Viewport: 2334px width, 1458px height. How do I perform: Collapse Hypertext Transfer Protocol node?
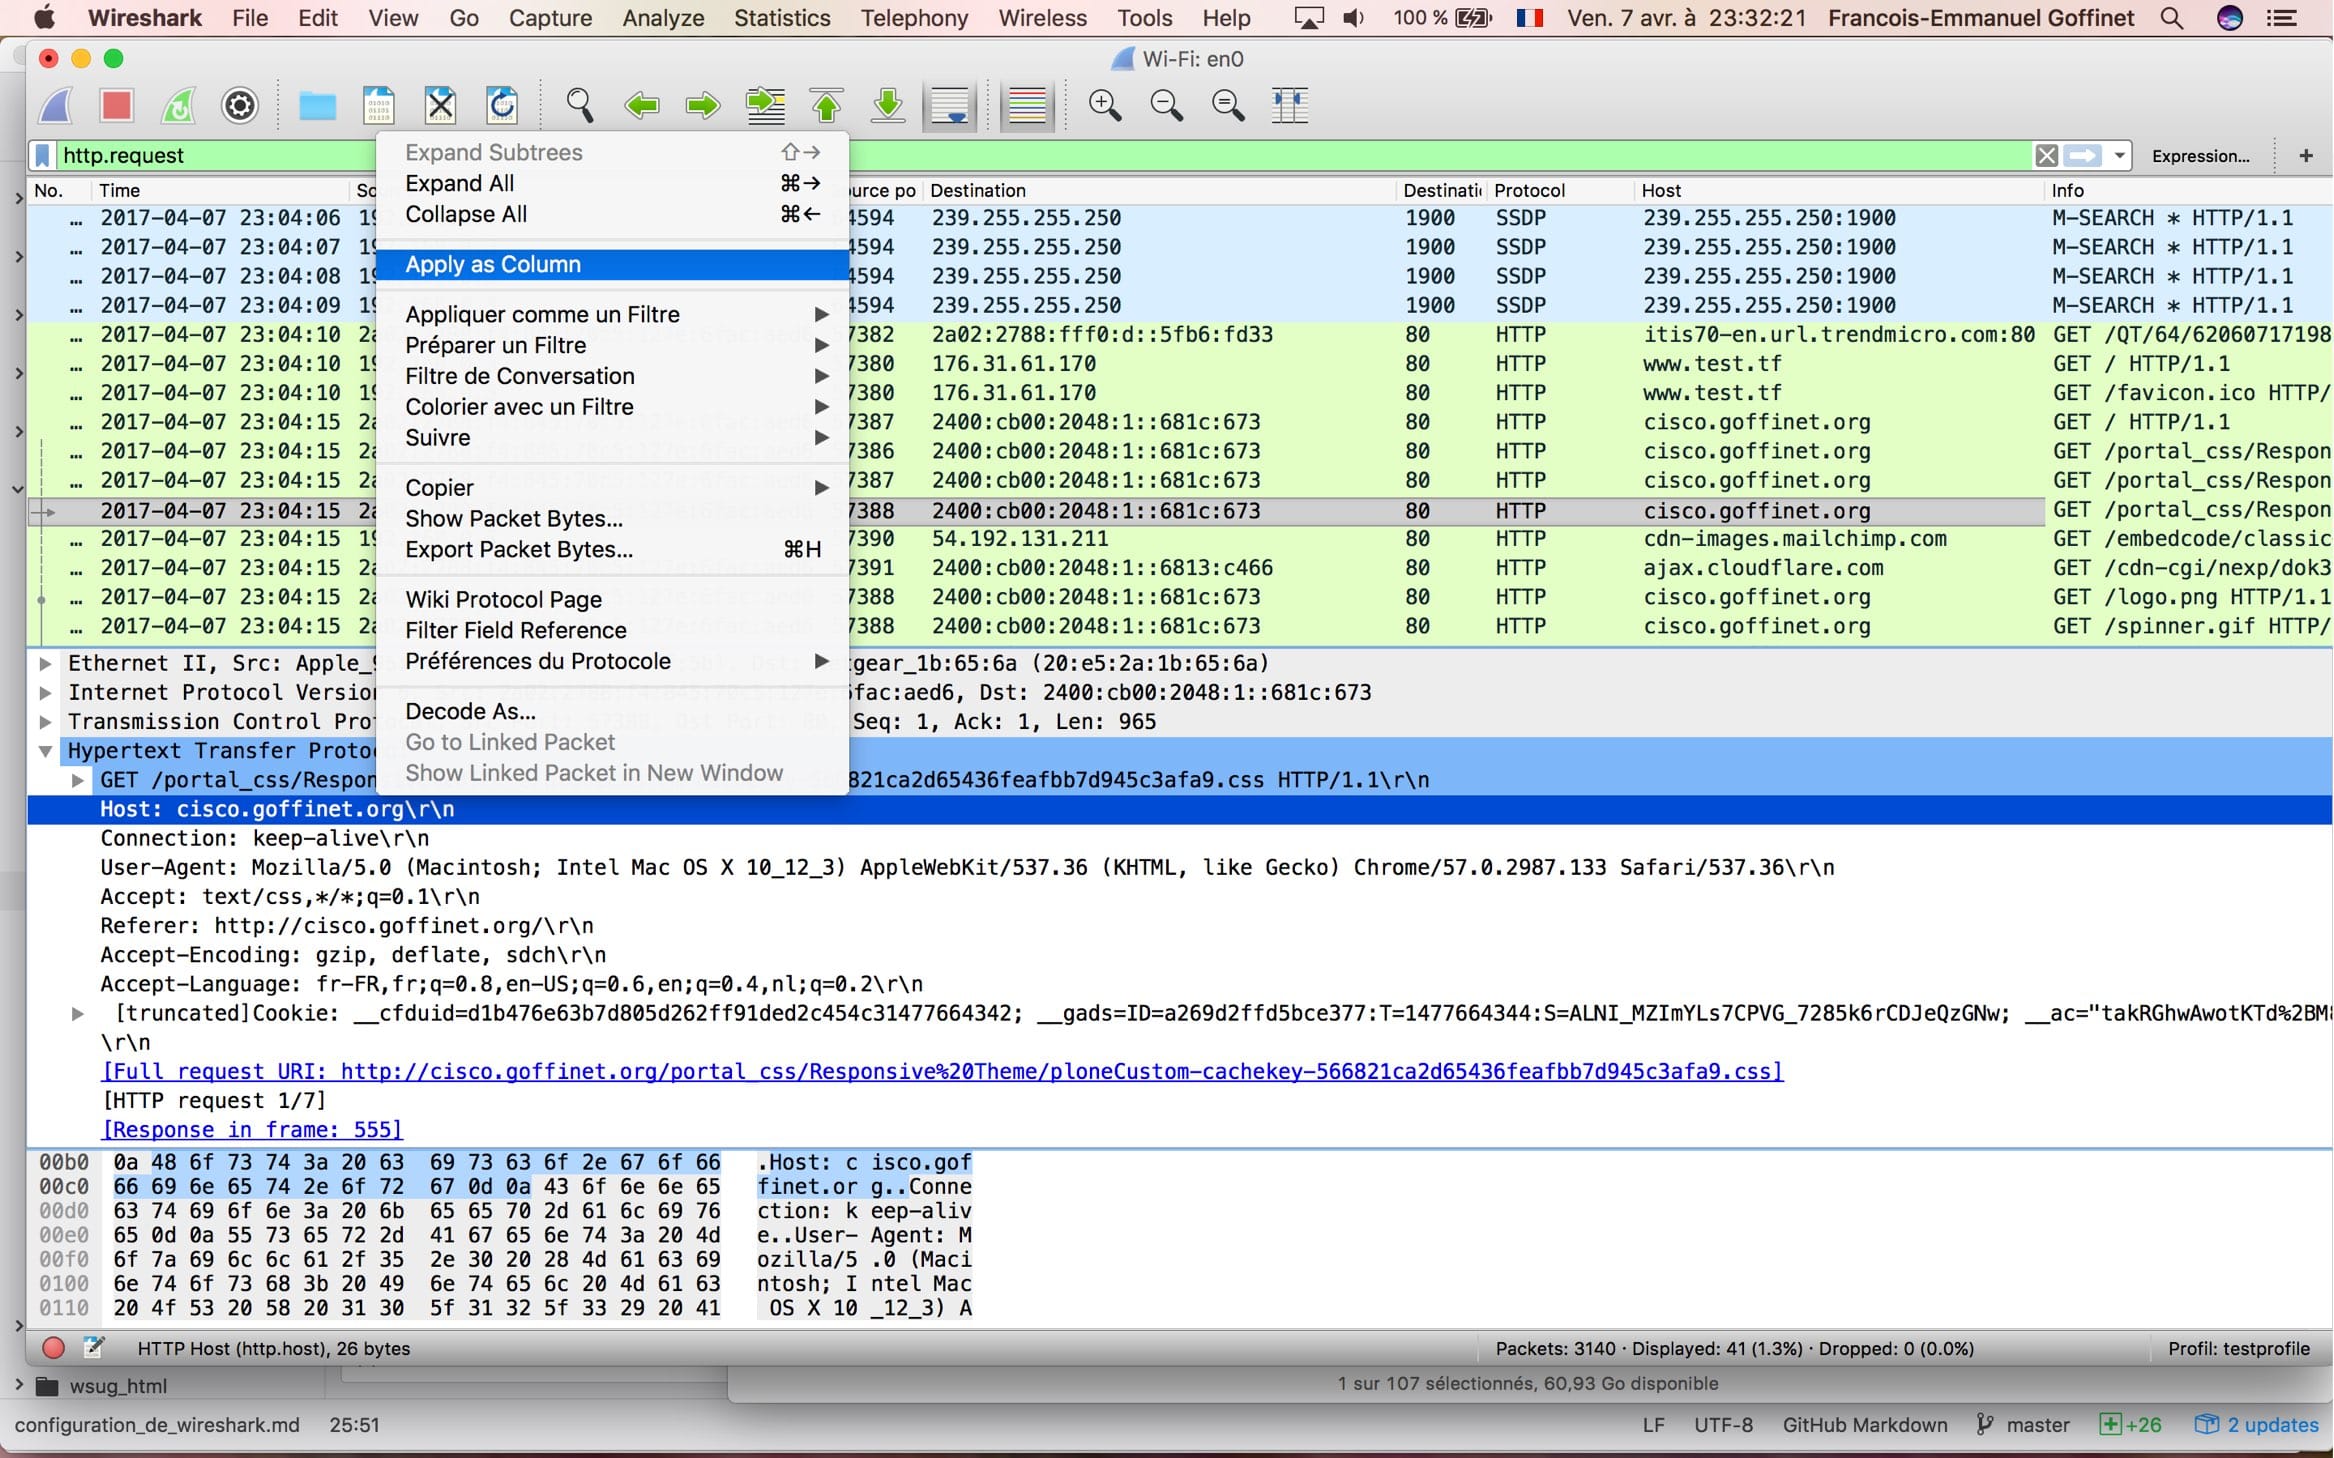coord(45,751)
